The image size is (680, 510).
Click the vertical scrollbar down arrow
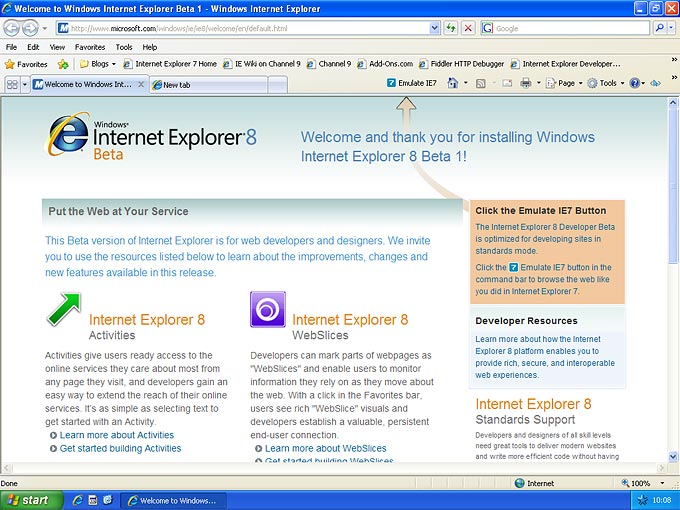(x=673, y=456)
